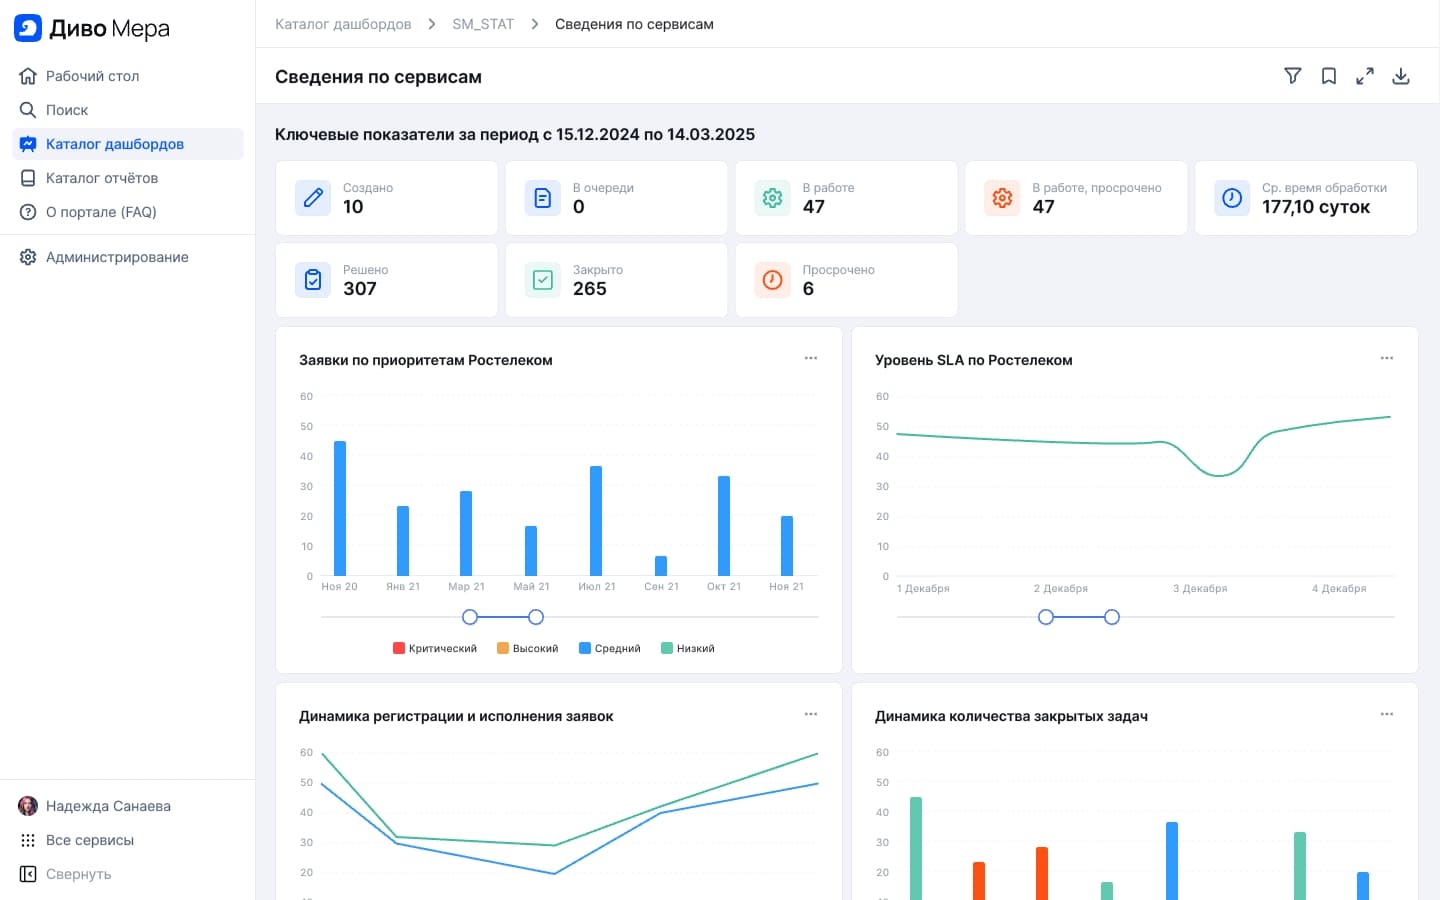Select the Все сервисы grid icon

(x=28, y=840)
